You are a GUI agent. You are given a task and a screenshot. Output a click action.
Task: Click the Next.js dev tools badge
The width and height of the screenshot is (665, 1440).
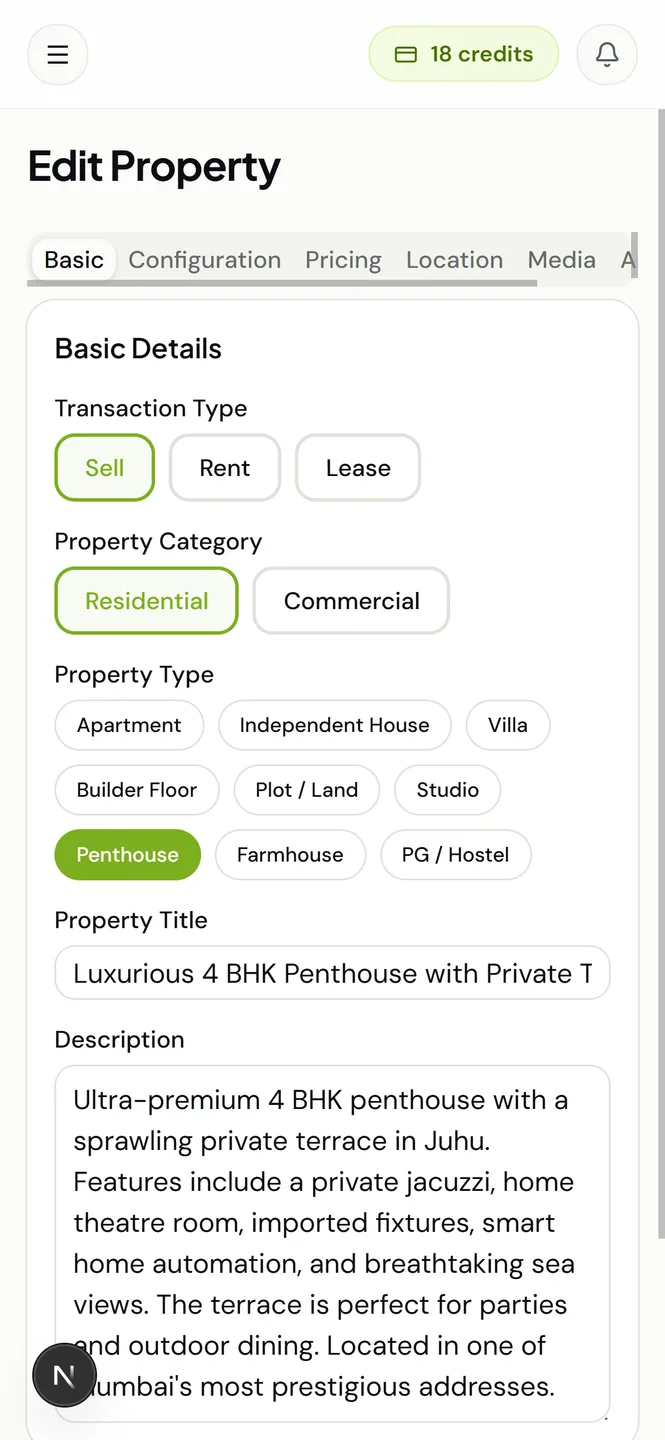tap(64, 1376)
